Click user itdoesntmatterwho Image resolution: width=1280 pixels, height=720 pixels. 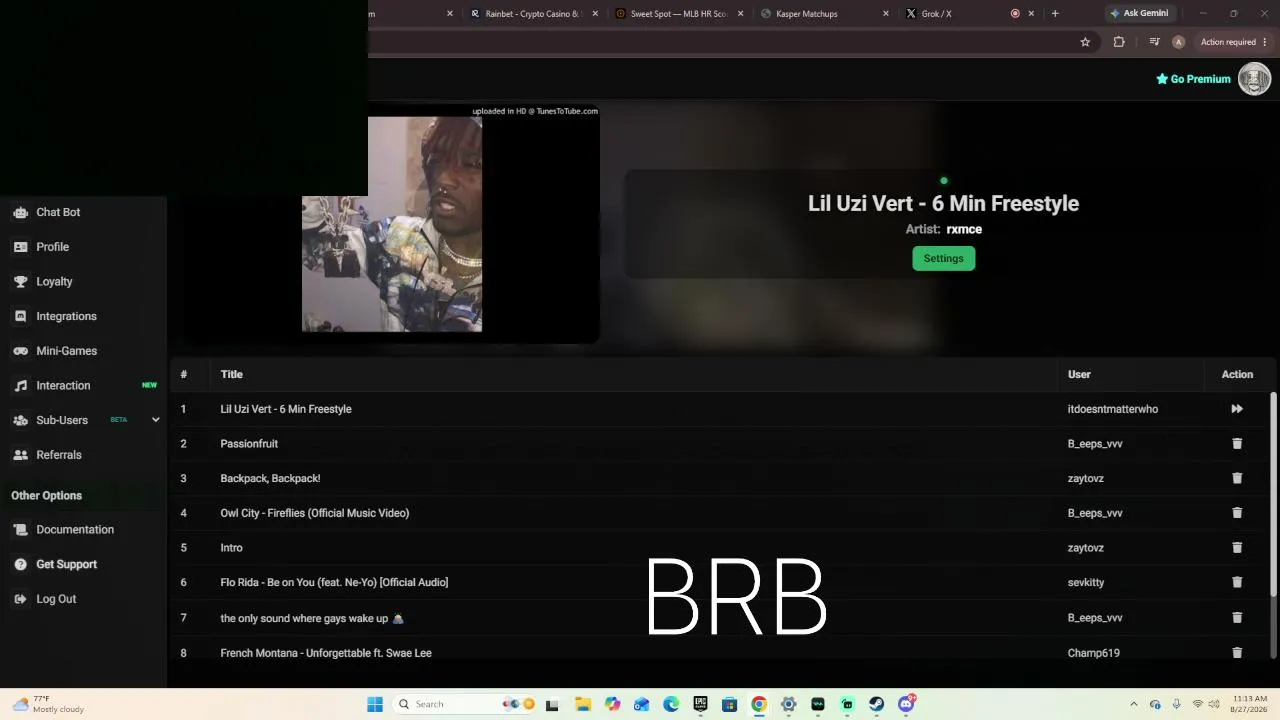click(1113, 409)
